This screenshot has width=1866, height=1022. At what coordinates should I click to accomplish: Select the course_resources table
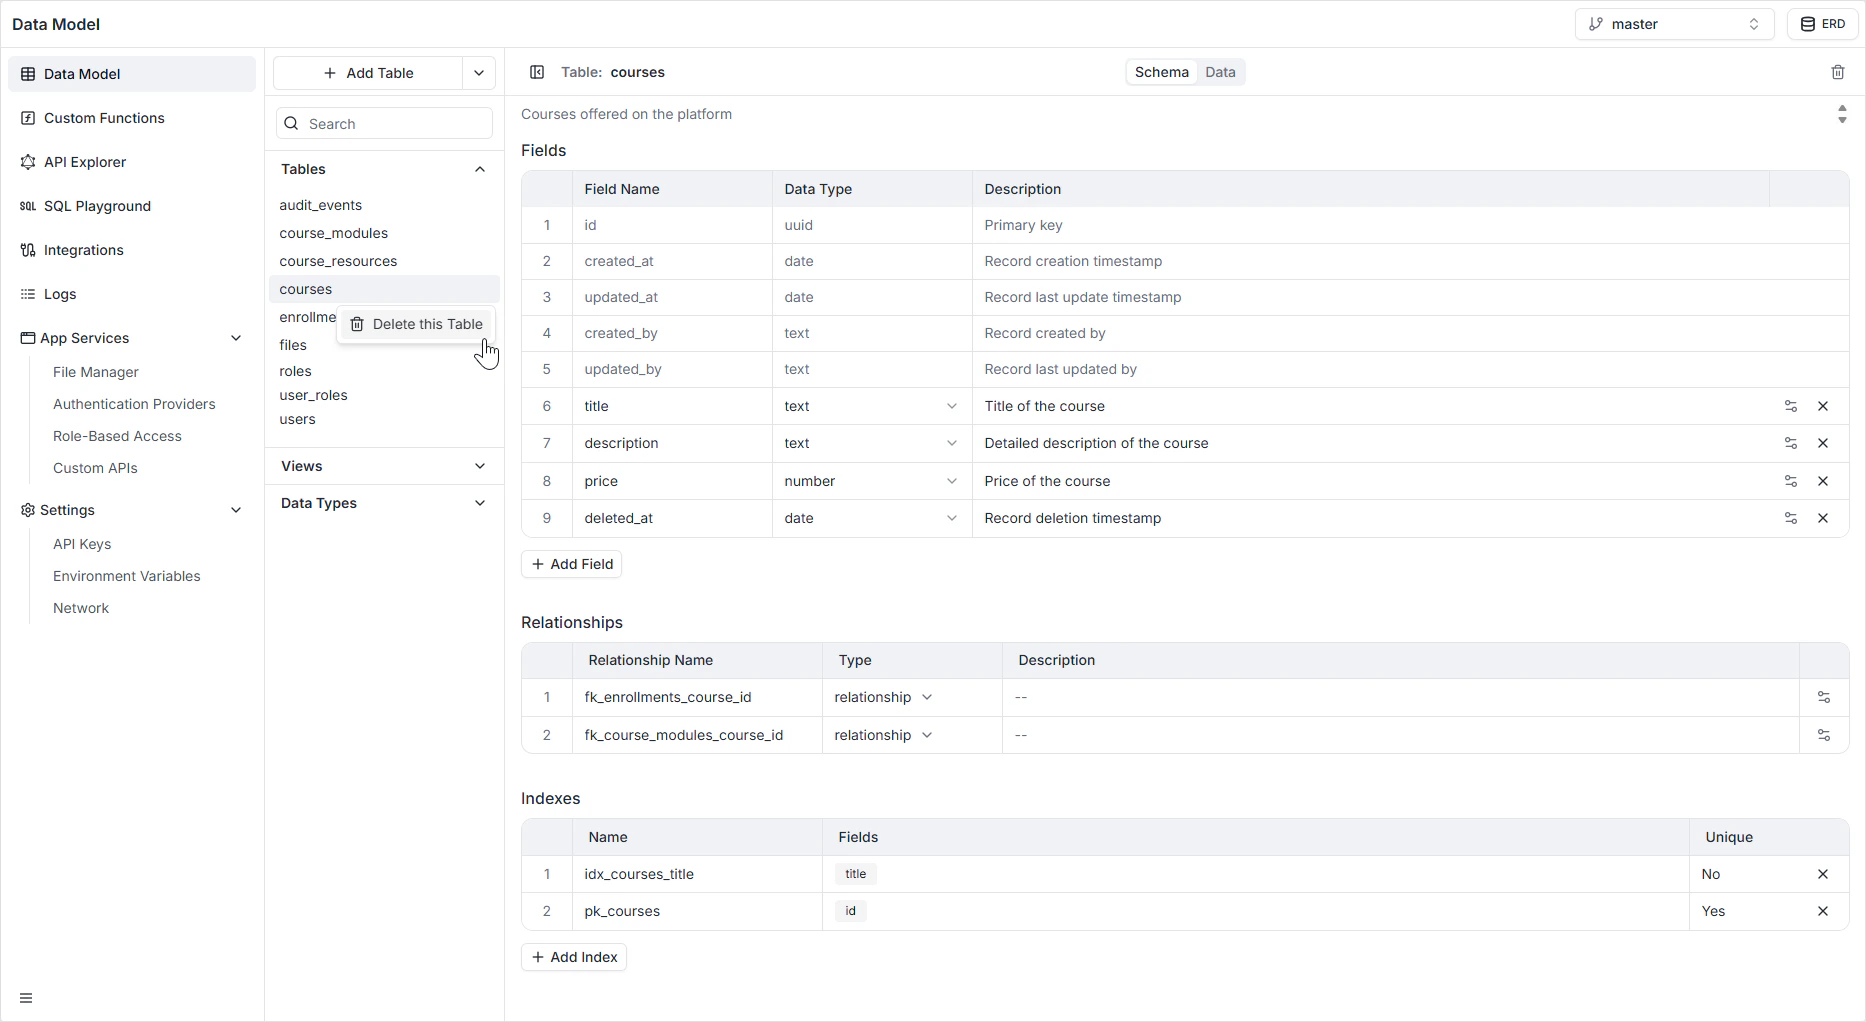pos(338,261)
